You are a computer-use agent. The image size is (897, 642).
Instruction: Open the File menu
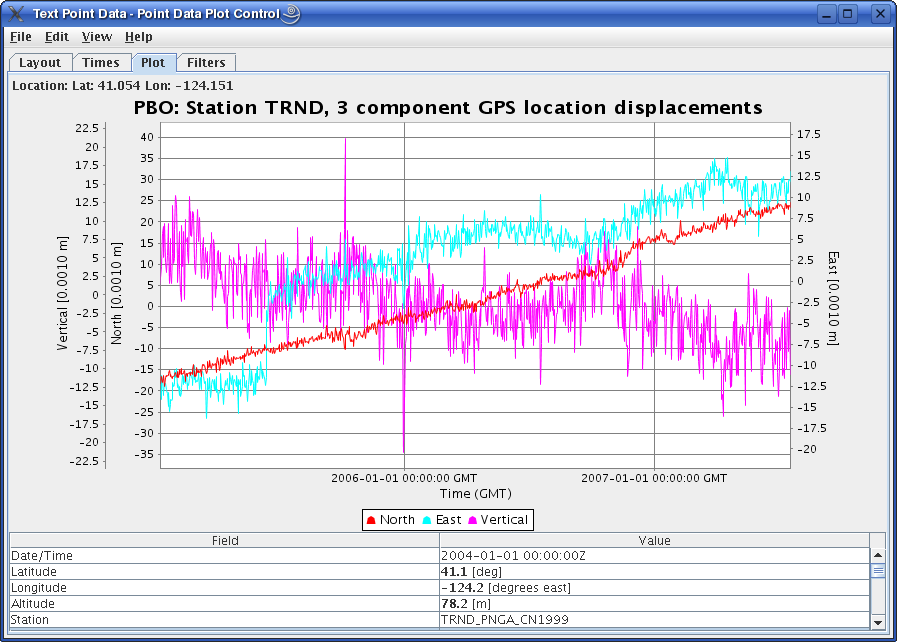click(20, 37)
